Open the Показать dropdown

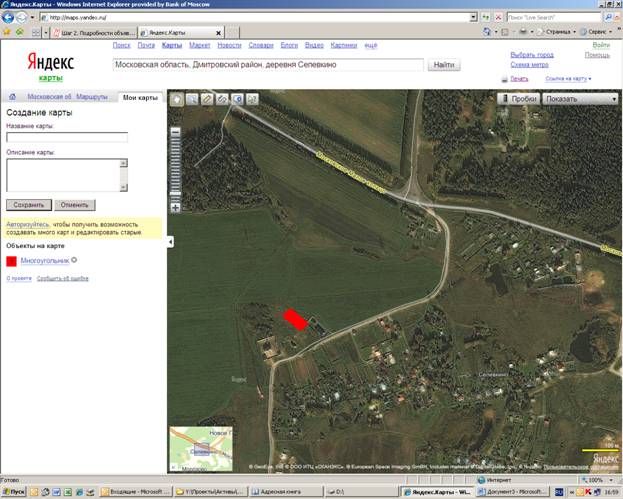(581, 99)
